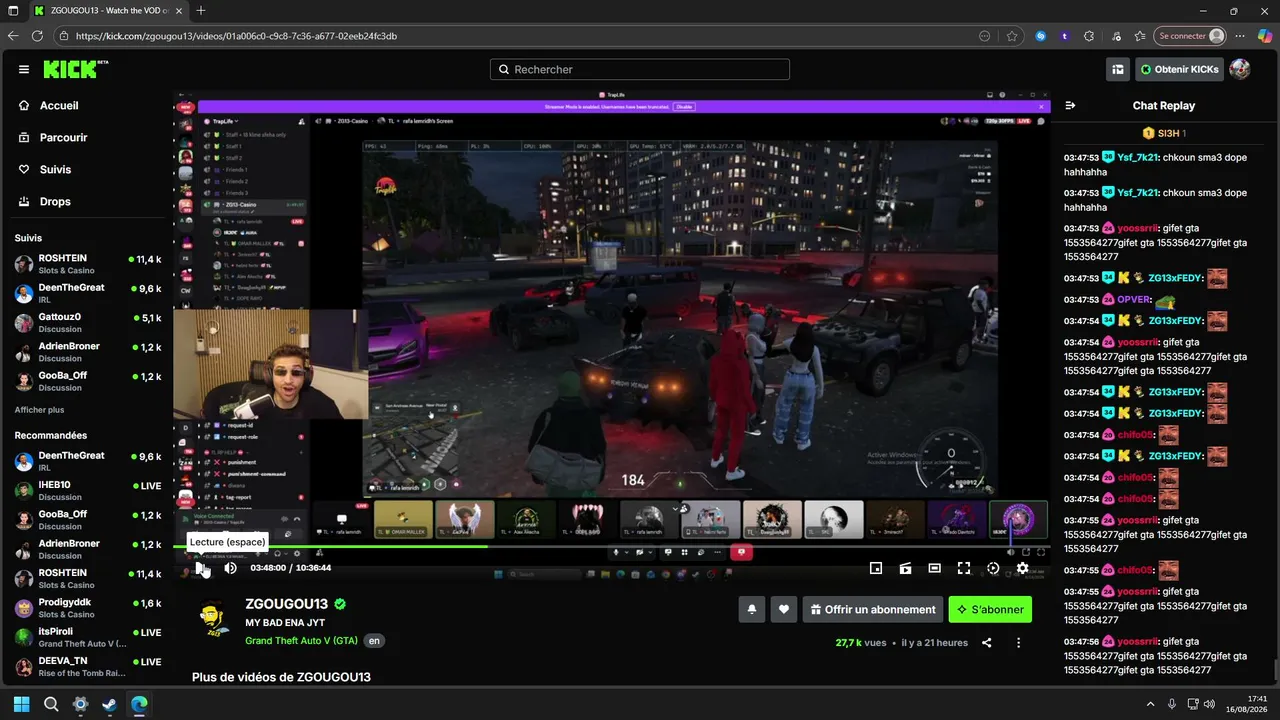Image resolution: width=1280 pixels, height=720 pixels.
Task: Toggle theater mode in the player
Action: click(934, 568)
